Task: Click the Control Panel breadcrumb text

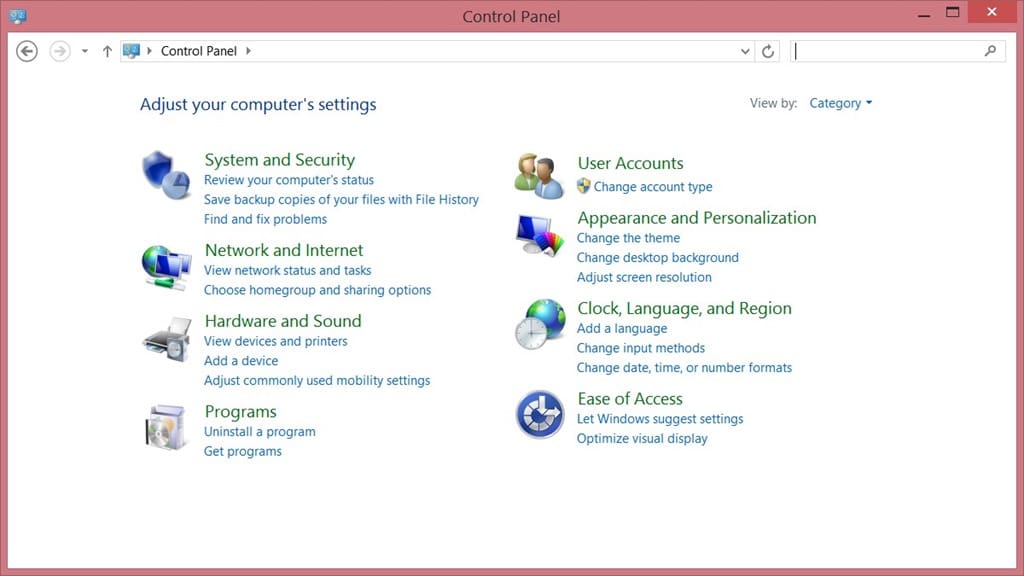Action: pyautogui.click(x=199, y=51)
